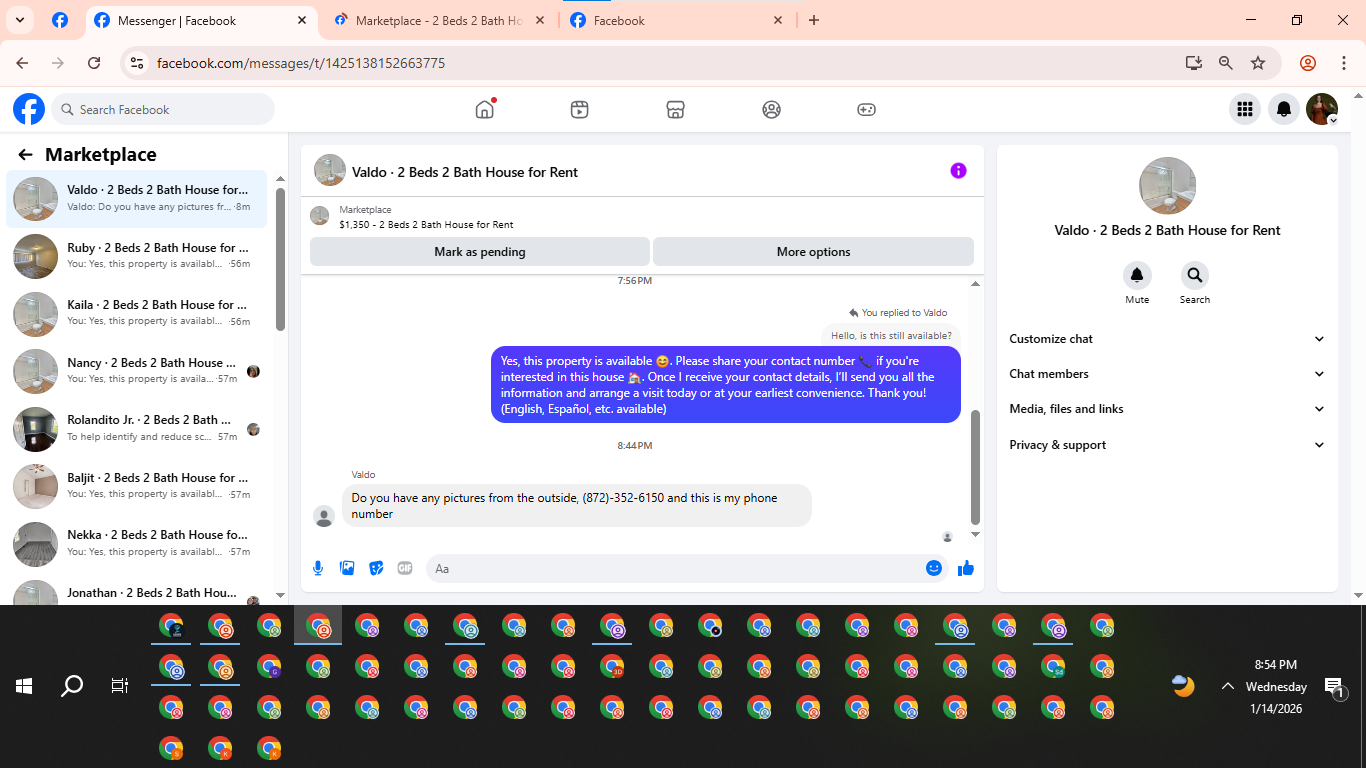
Task: Open the Rolandito Jr. conversation
Action: tap(137, 428)
